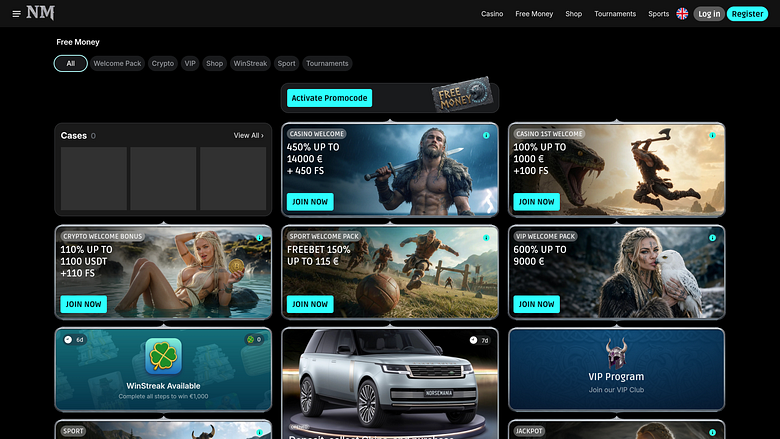Click Join Now on the Casino Welcome card

pyautogui.click(x=310, y=202)
